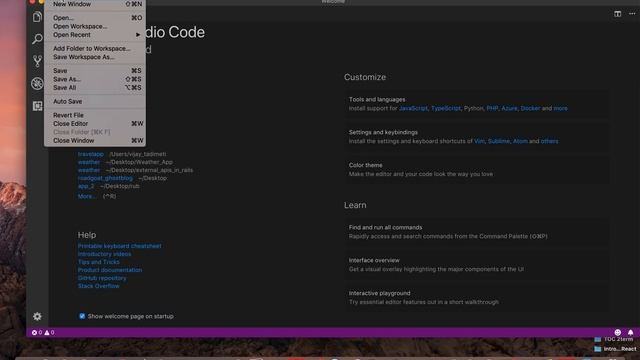Click more link under Tools and languages
The width and height of the screenshot is (640, 360).
pyautogui.click(x=560, y=108)
